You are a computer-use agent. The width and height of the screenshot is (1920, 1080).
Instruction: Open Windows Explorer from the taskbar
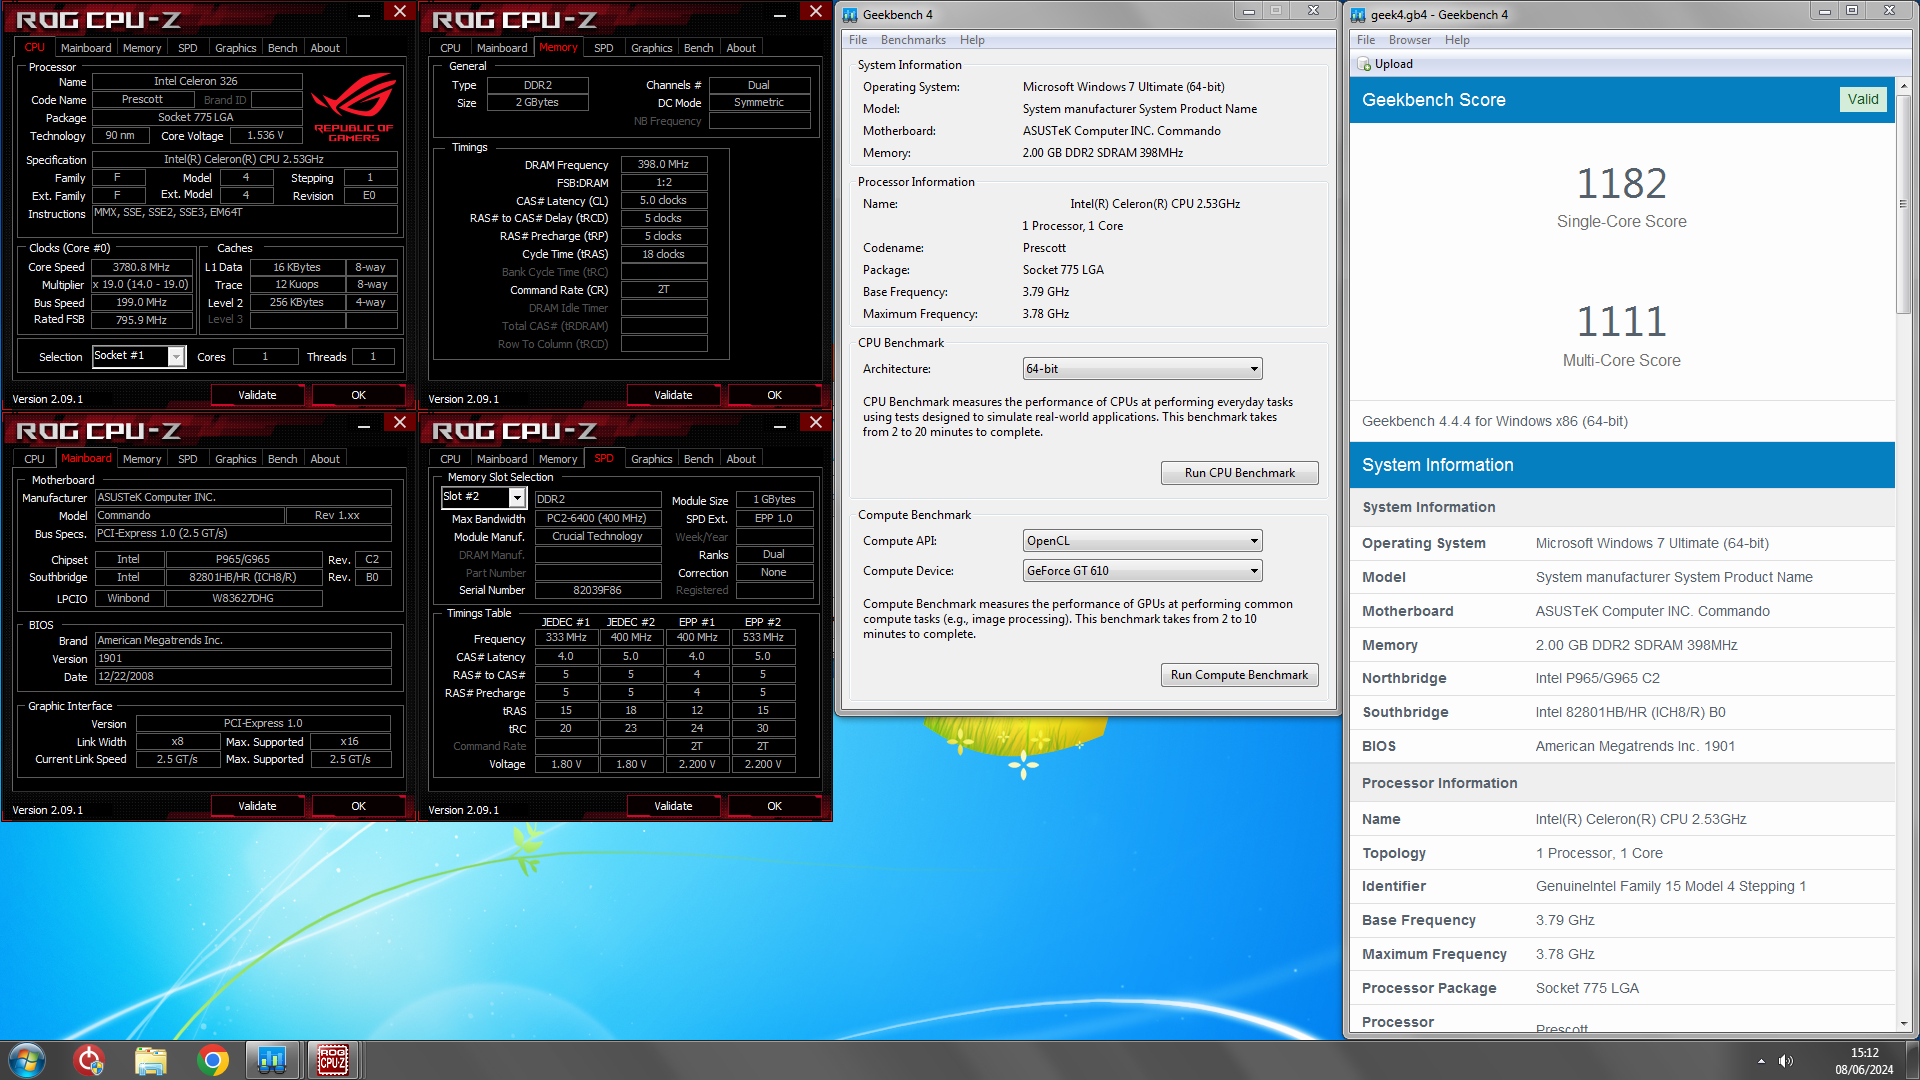(x=151, y=1060)
